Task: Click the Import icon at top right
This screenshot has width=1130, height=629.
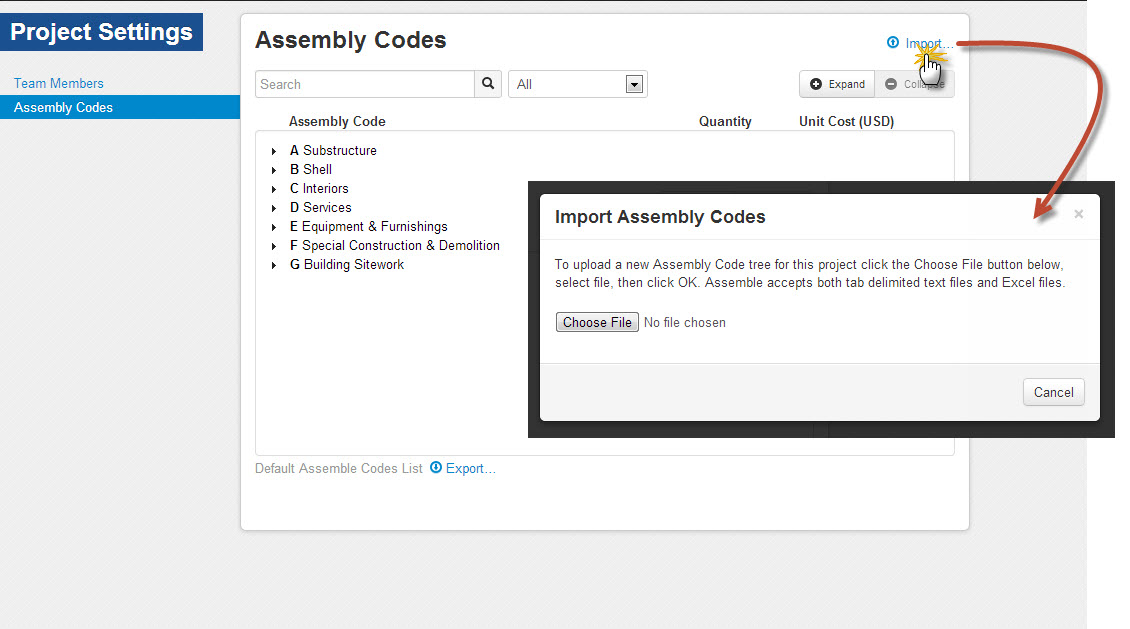Action: (x=893, y=43)
